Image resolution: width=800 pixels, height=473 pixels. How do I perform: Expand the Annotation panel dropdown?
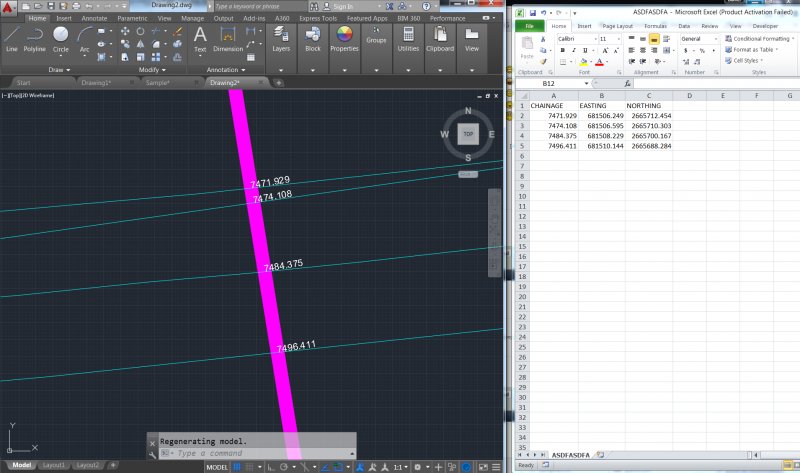pyautogui.click(x=226, y=69)
